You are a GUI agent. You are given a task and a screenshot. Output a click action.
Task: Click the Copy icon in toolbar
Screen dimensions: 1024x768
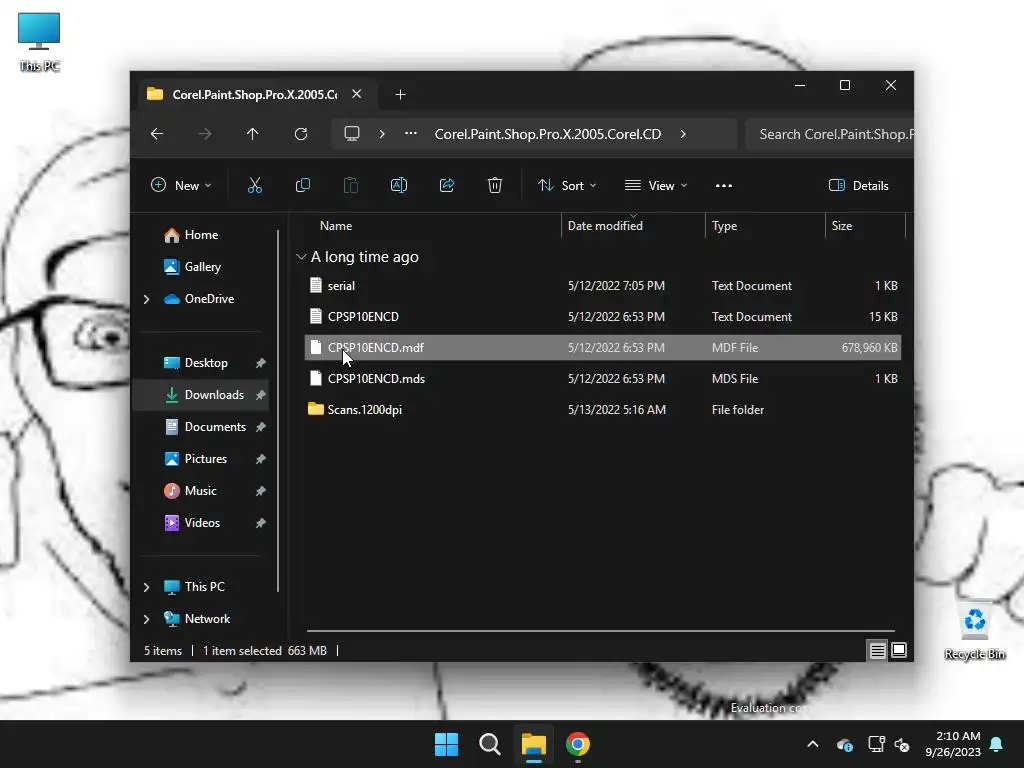click(x=302, y=185)
